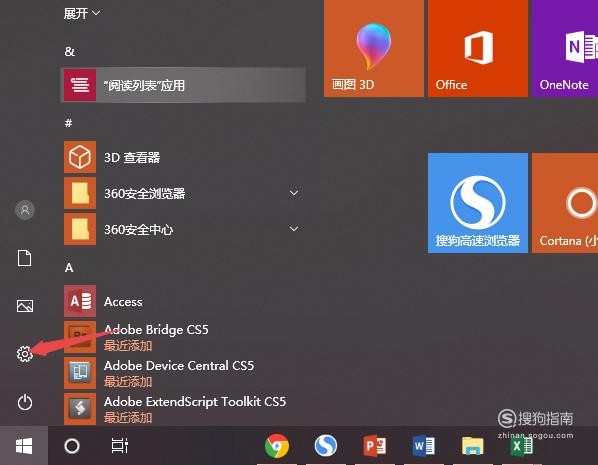
Task: Click the 360安全中心 folder icon
Action: (80, 229)
